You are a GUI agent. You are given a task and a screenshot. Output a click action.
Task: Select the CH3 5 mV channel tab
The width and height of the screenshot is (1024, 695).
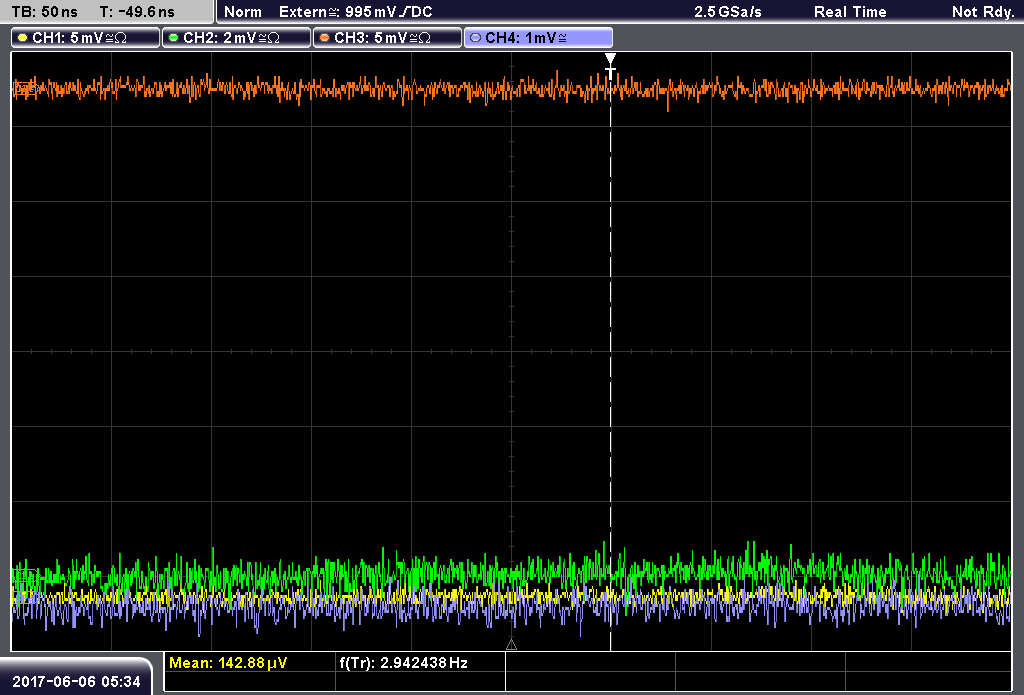(x=387, y=38)
